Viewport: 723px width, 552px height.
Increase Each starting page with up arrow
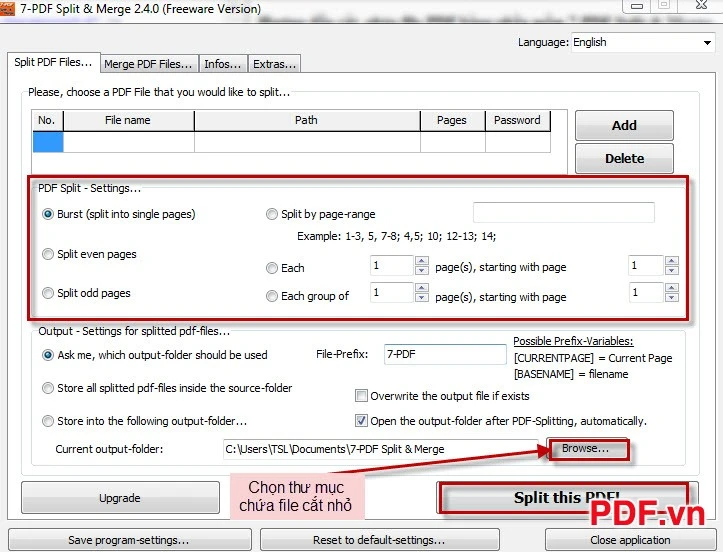pyautogui.click(x=672, y=261)
